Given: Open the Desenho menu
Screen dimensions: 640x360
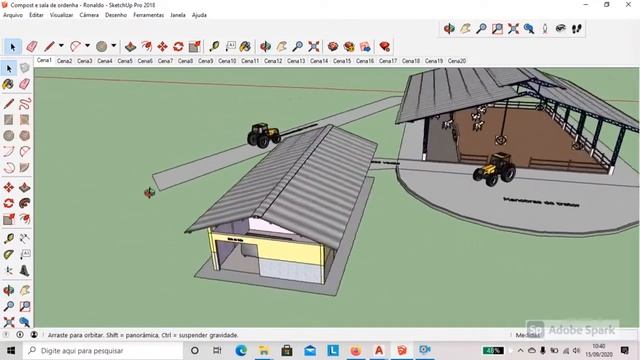Looking at the screenshot, I should click(x=116, y=15).
